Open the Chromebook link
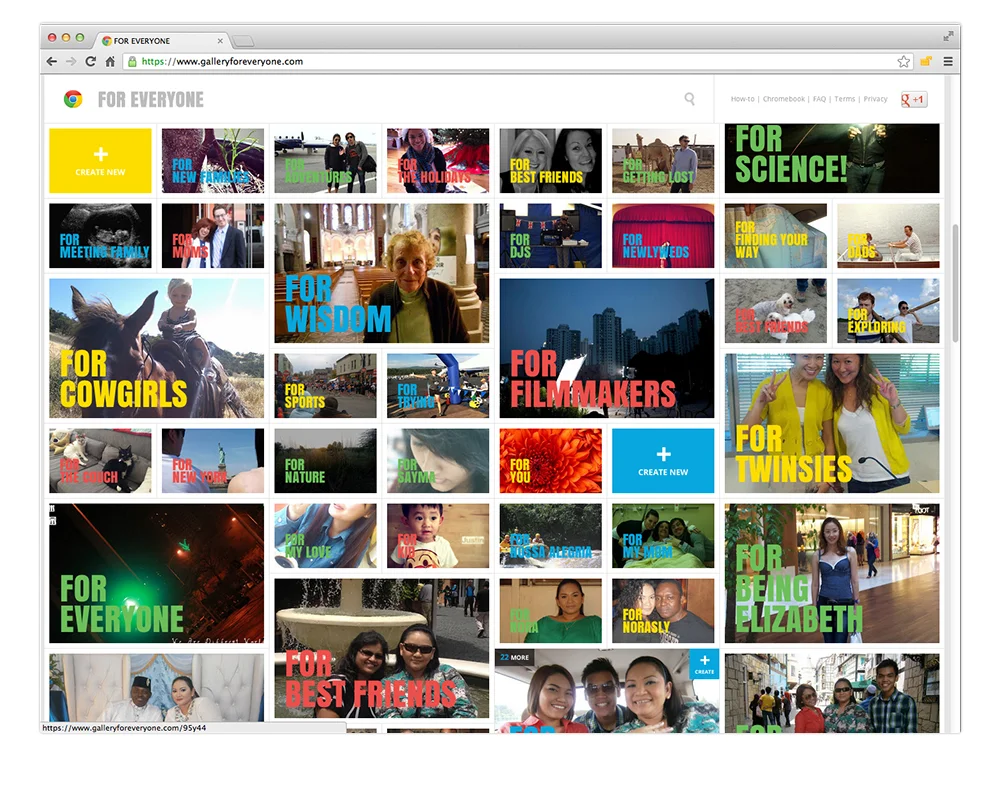The width and height of the screenshot is (1000, 789). click(784, 99)
